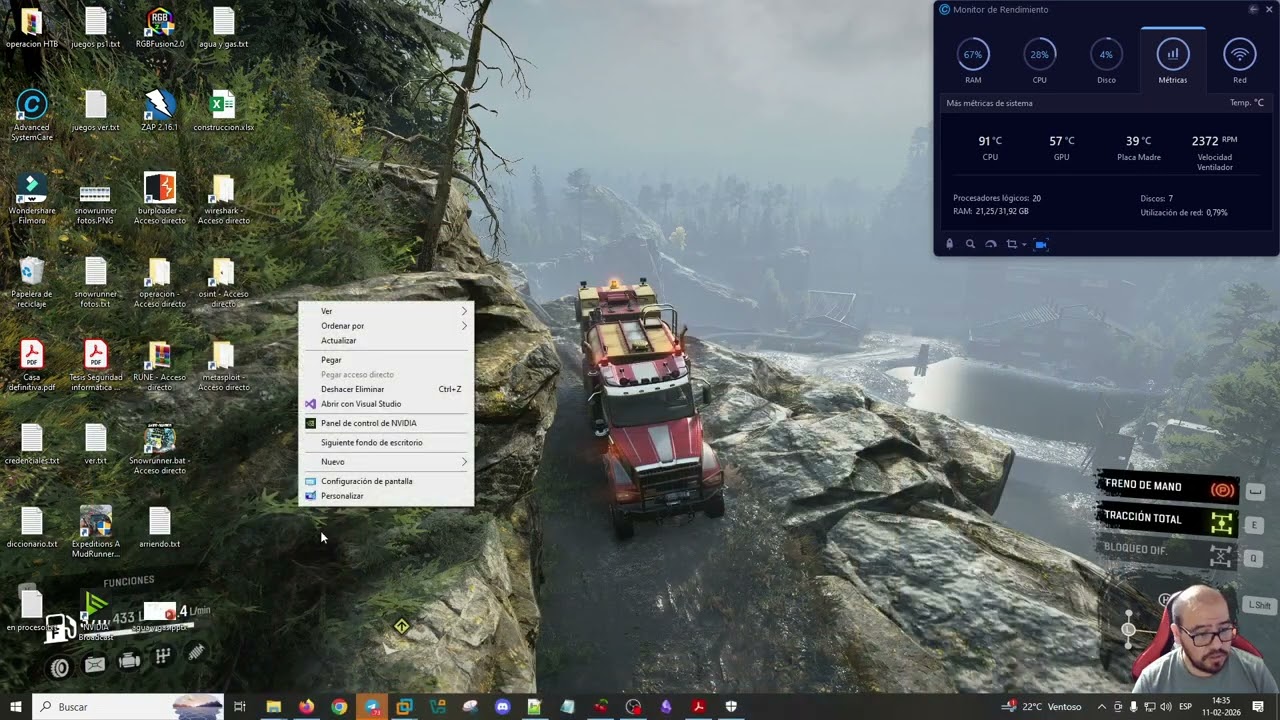Click the ESP input language indicator

[x=1185, y=707]
